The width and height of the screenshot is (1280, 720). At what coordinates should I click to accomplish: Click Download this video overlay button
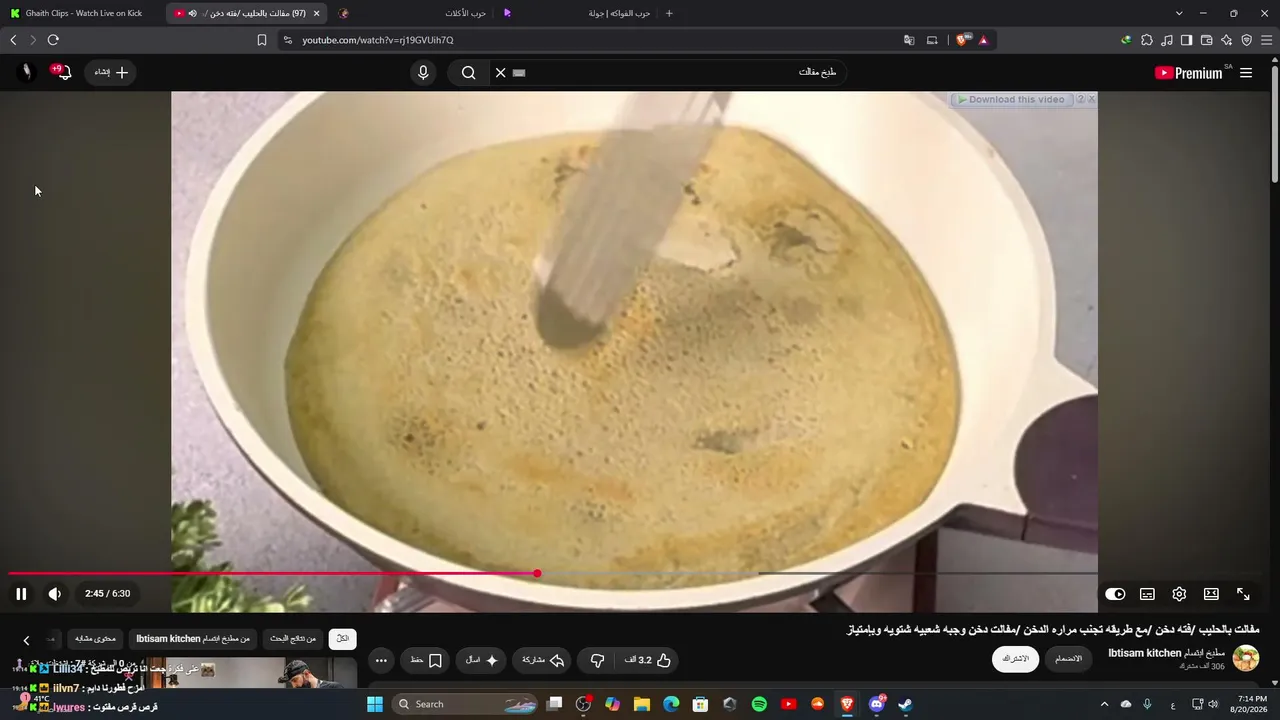pyautogui.click(x=1010, y=99)
